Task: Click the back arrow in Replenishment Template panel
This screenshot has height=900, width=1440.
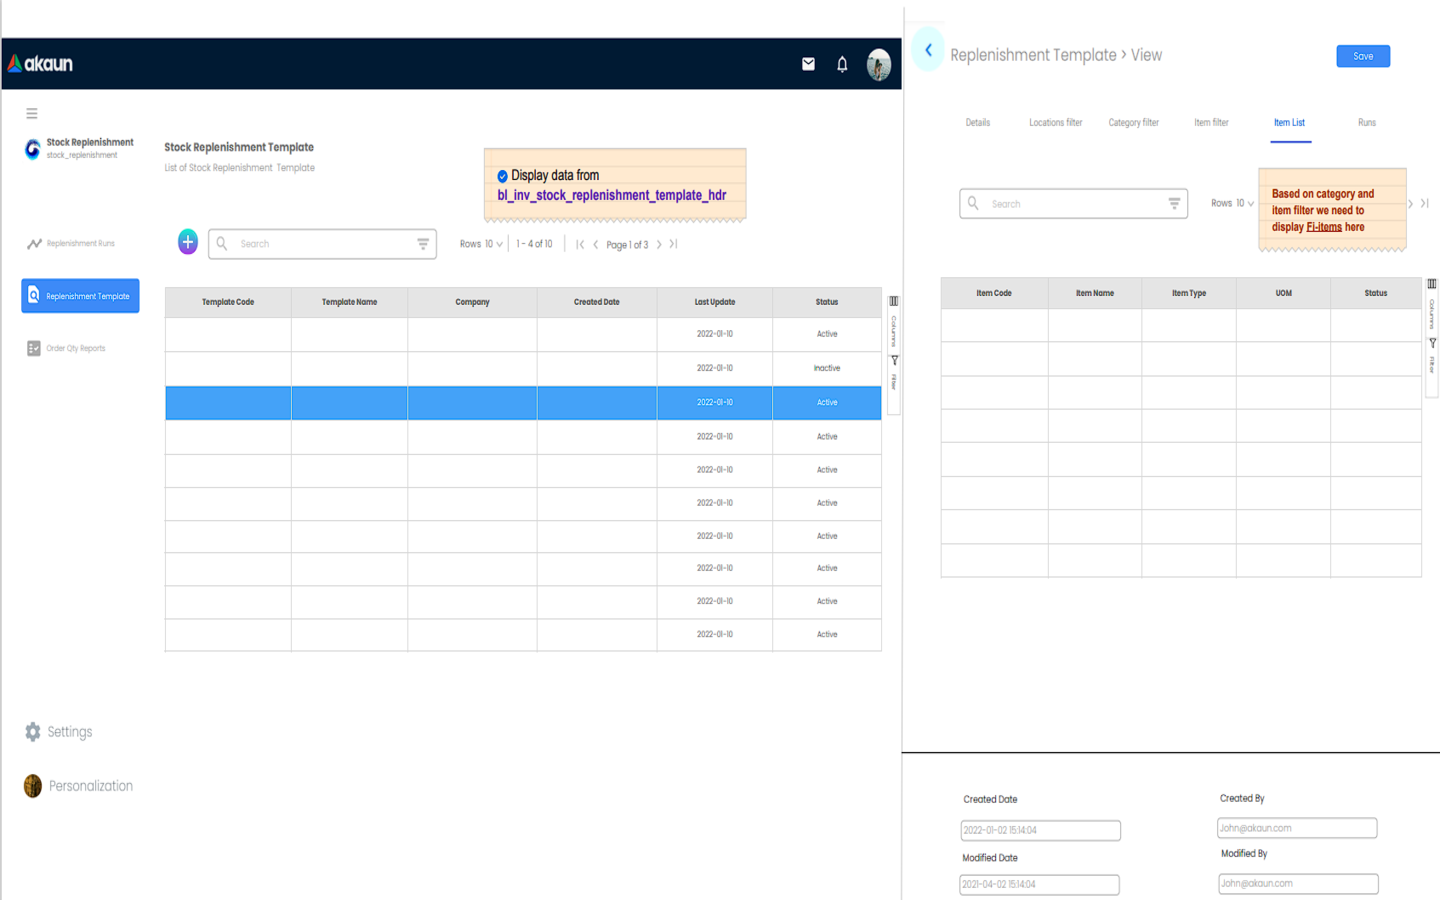Action: (928, 50)
